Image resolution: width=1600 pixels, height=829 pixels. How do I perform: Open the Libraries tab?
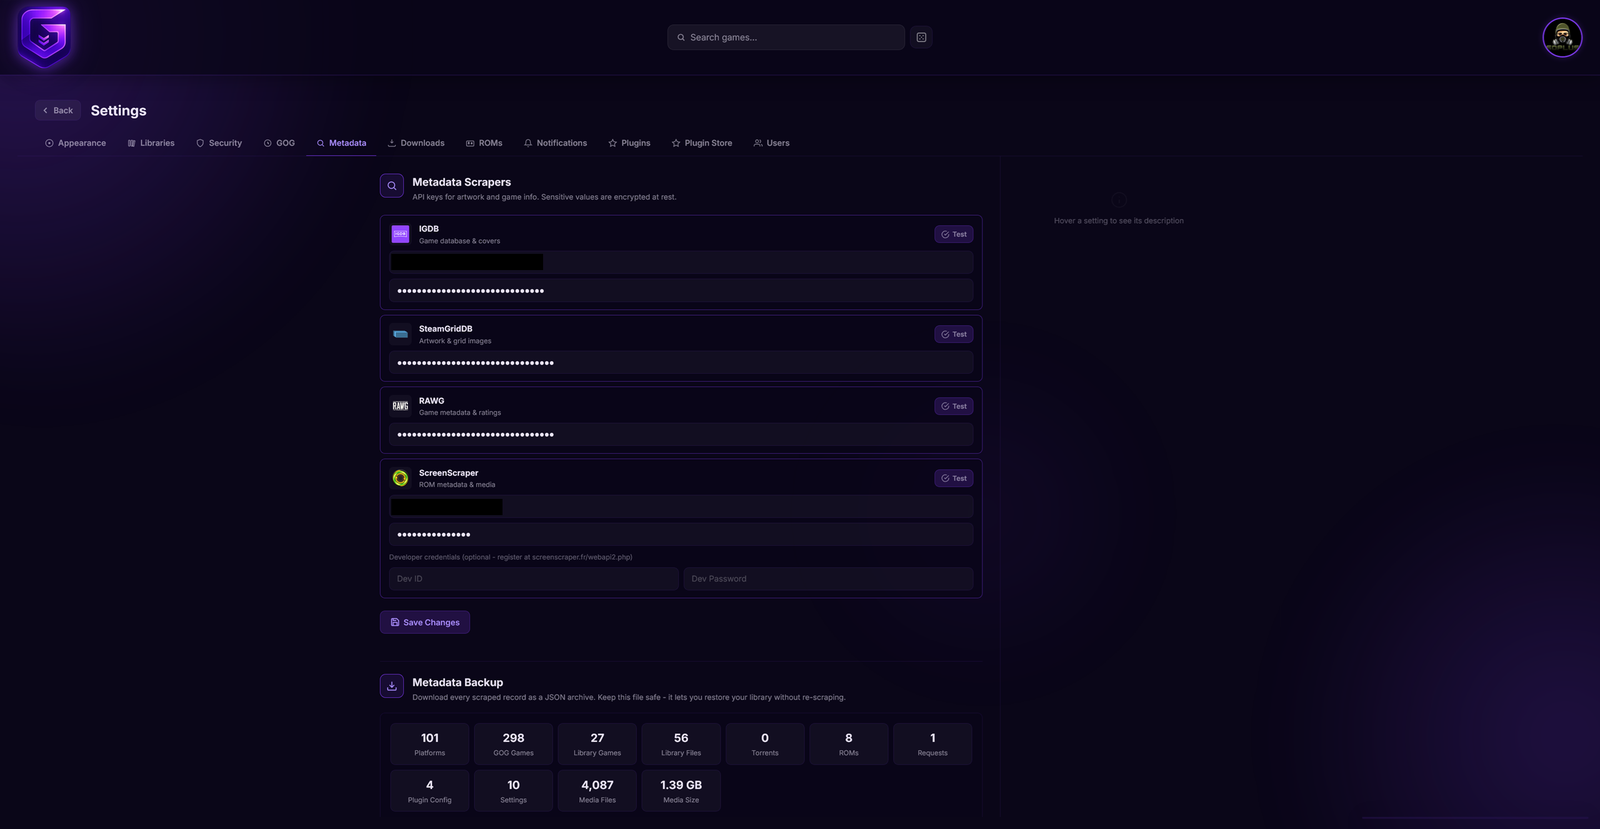[x=151, y=143]
